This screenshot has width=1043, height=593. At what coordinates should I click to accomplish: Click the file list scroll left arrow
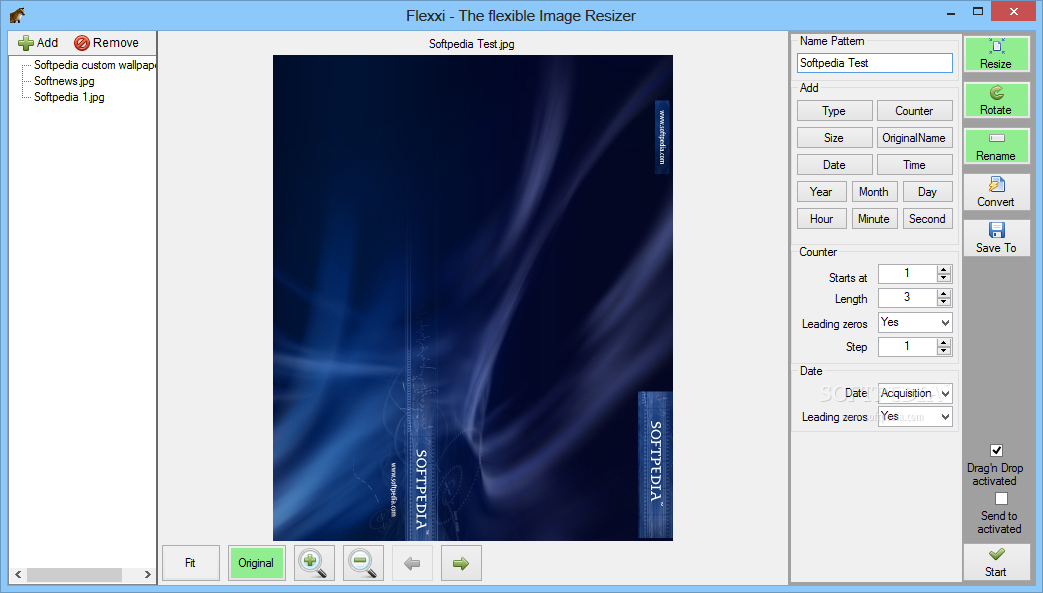[x=18, y=574]
